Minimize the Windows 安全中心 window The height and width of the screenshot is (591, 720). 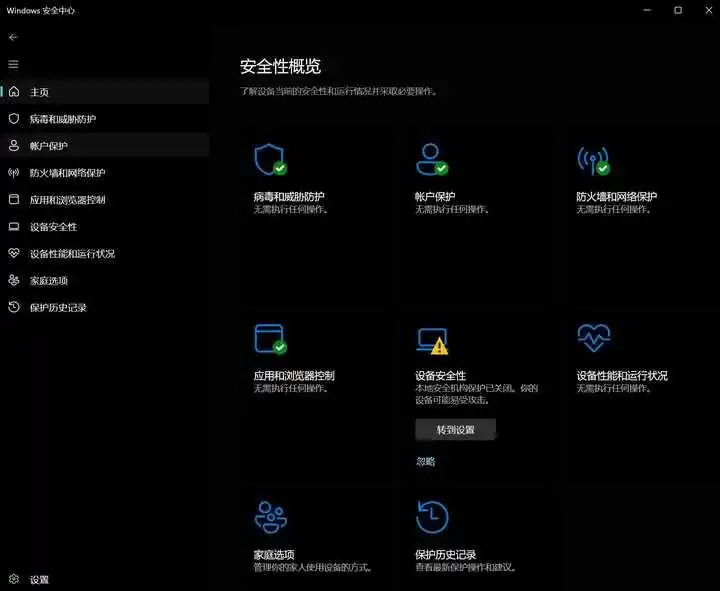[x=647, y=10]
